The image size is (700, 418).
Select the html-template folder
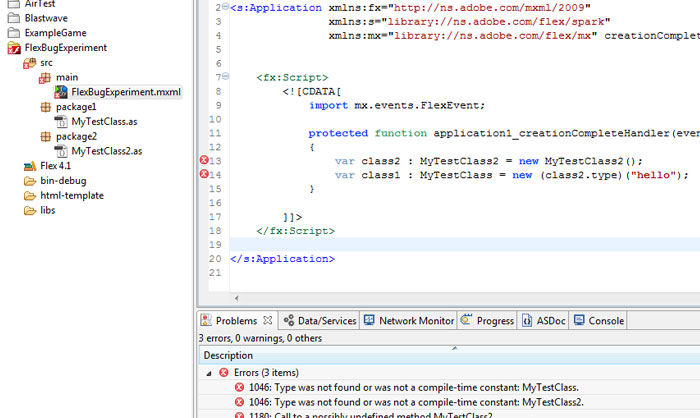tap(71, 196)
